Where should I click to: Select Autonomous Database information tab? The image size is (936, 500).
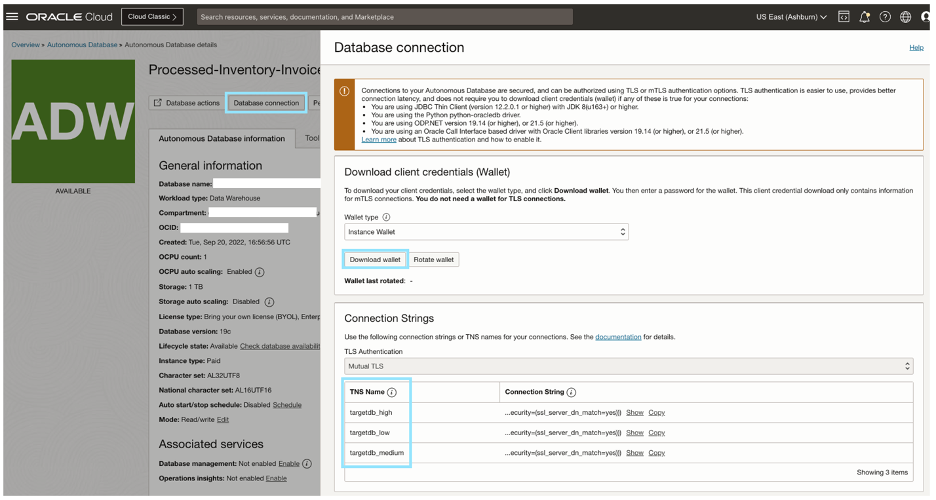222,138
